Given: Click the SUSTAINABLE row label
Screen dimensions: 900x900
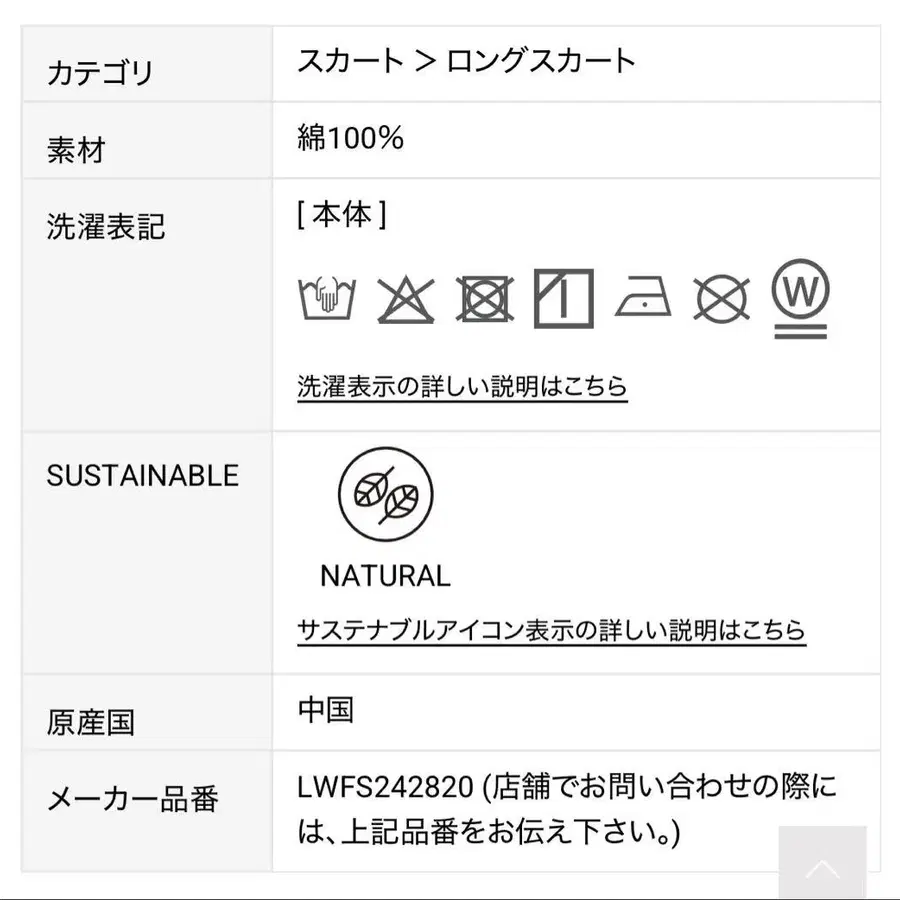Looking at the screenshot, I should pyautogui.click(x=143, y=476).
